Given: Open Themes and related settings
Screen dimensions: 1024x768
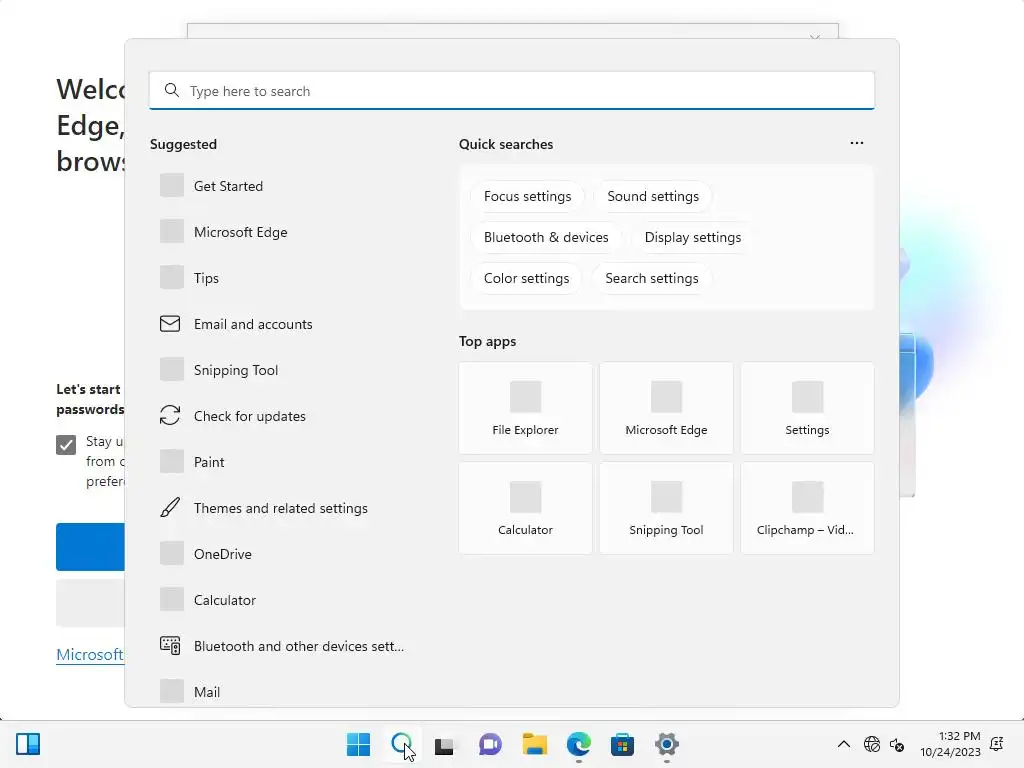Looking at the screenshot, I should click(x=284, y=508).
